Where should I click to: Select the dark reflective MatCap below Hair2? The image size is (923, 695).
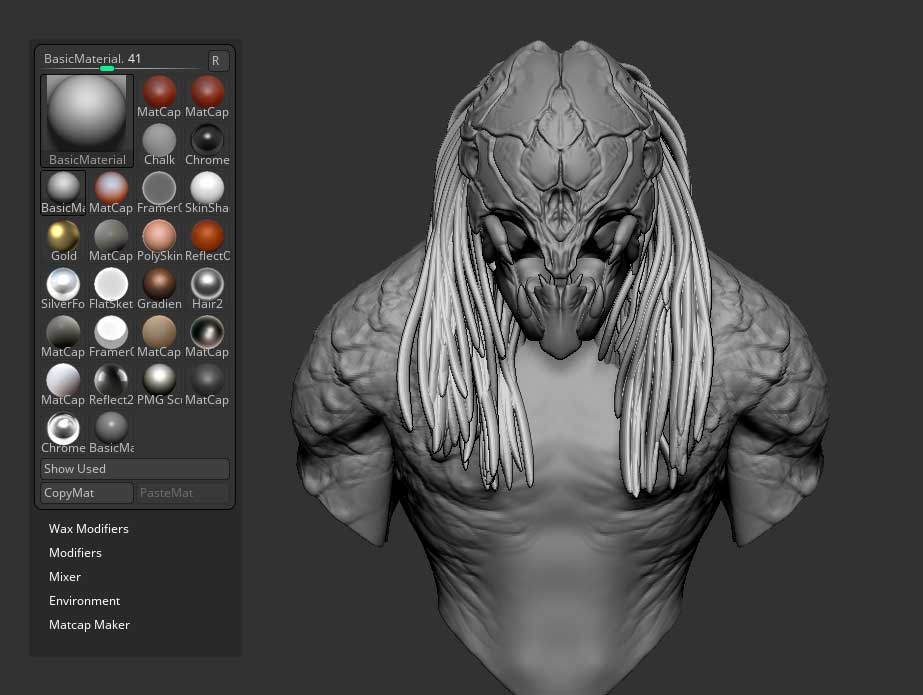[x=207, y=337]
